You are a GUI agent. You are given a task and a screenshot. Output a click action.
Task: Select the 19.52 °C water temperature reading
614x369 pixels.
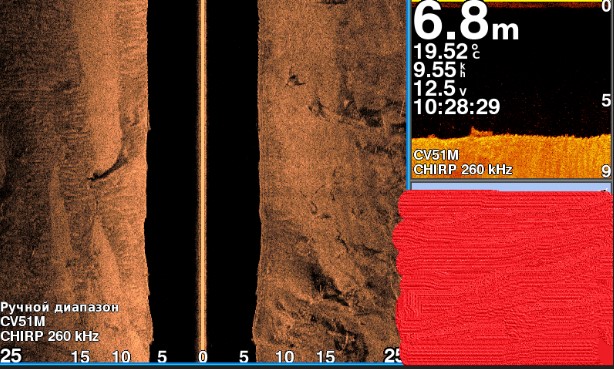click(446, 51)
